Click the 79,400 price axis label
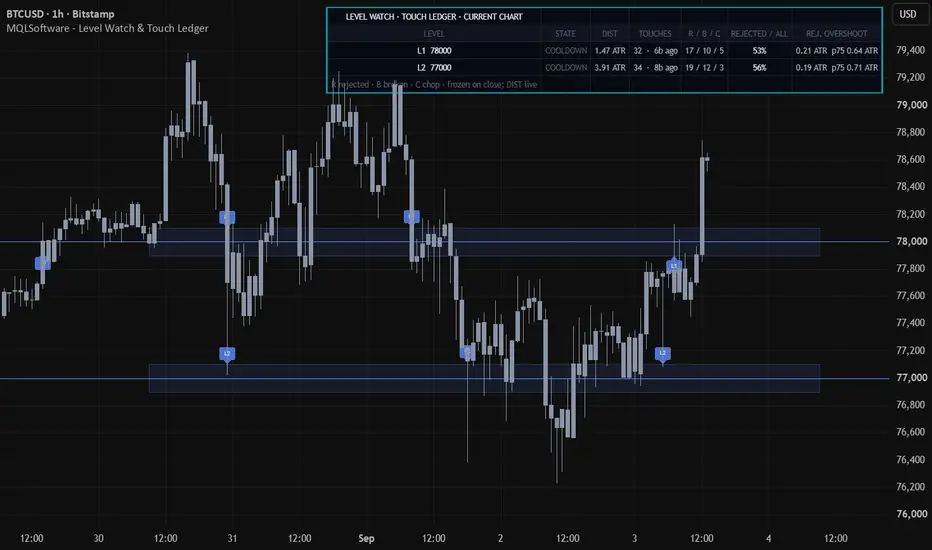Viewport: 932px width, 550px height. coord(911,50)
